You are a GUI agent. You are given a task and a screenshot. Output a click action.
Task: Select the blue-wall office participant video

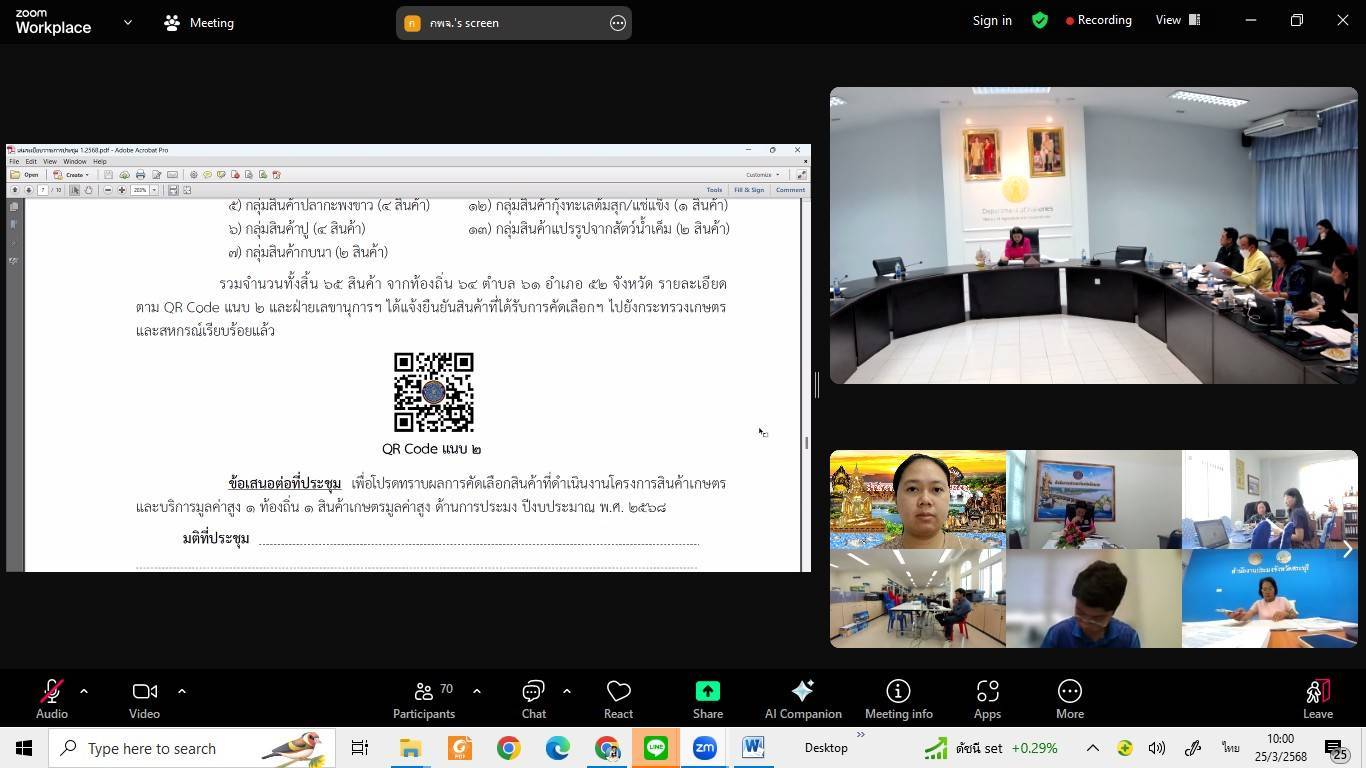1269,598
